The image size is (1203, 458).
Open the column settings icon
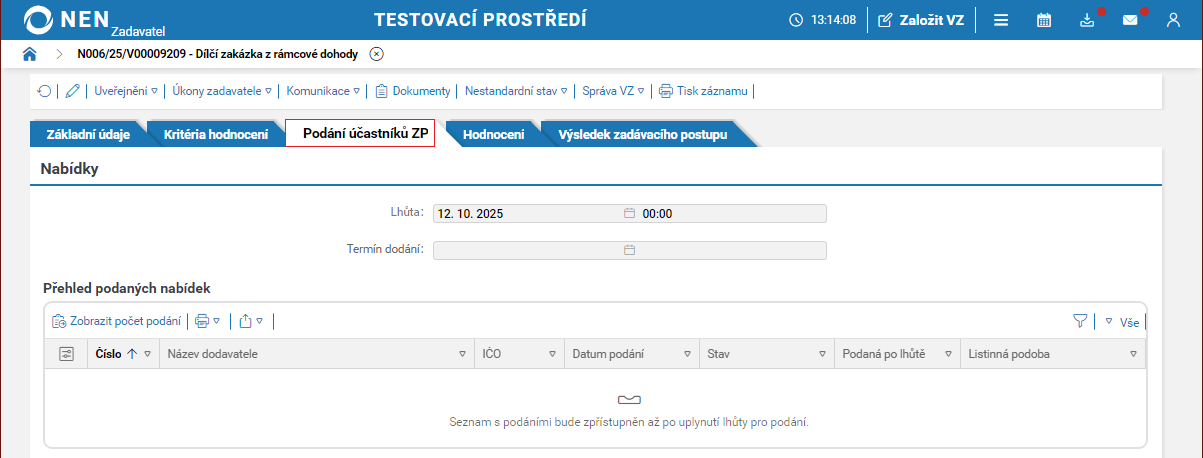pos(67,354)
